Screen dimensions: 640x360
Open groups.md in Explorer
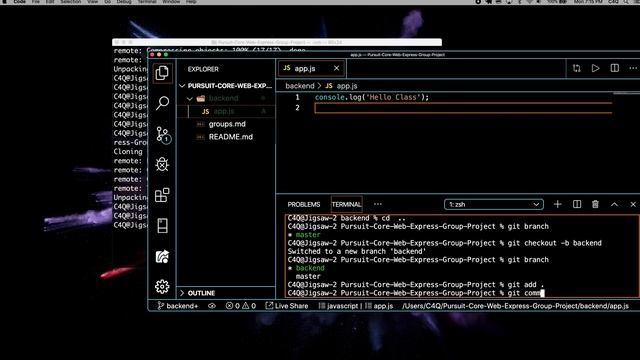click(x=226, y=124)
